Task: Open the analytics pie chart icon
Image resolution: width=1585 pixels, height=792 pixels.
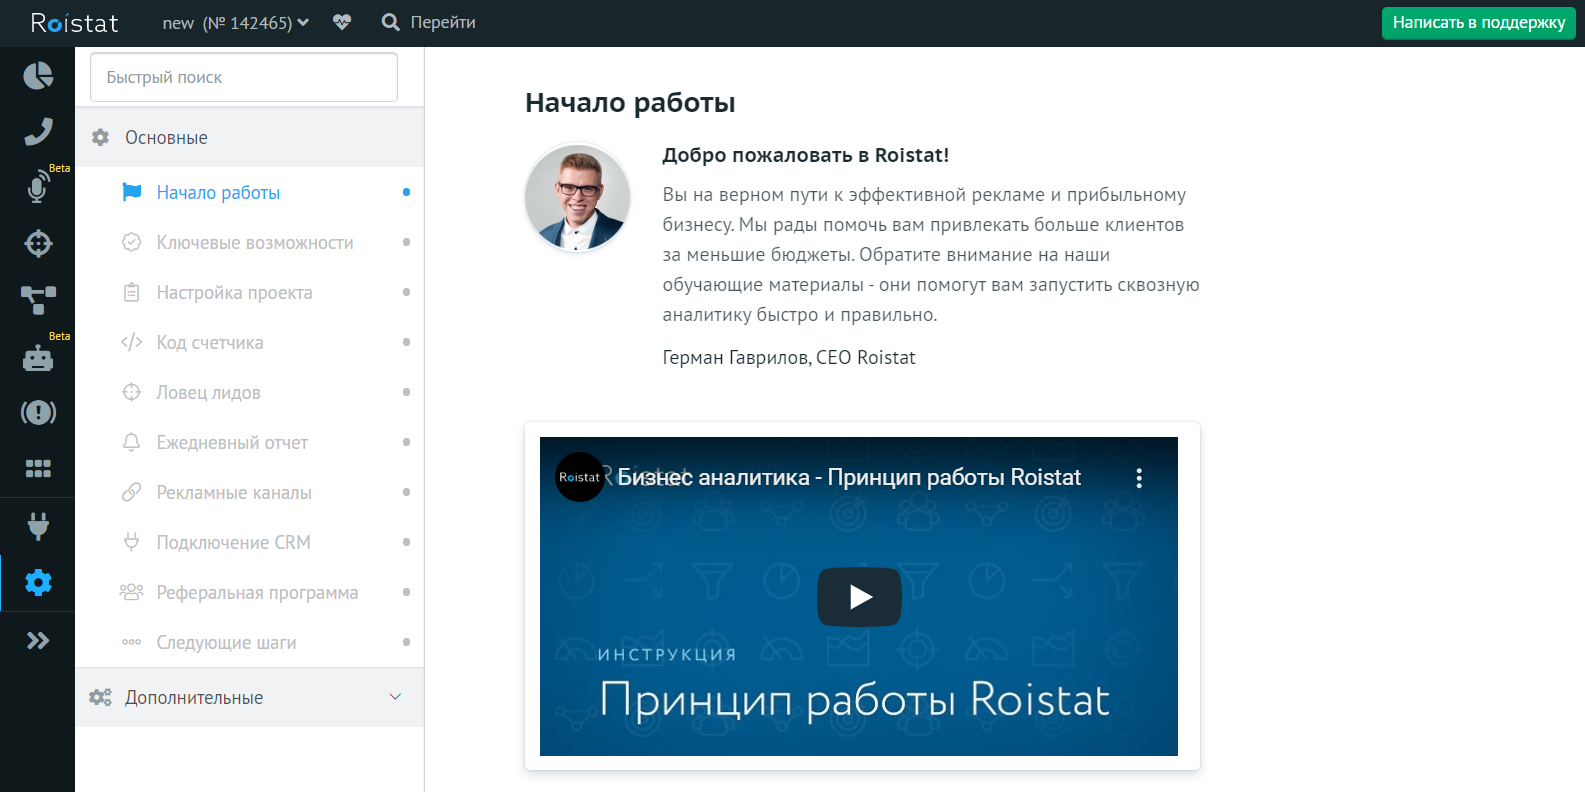Action: click(38, 76)
